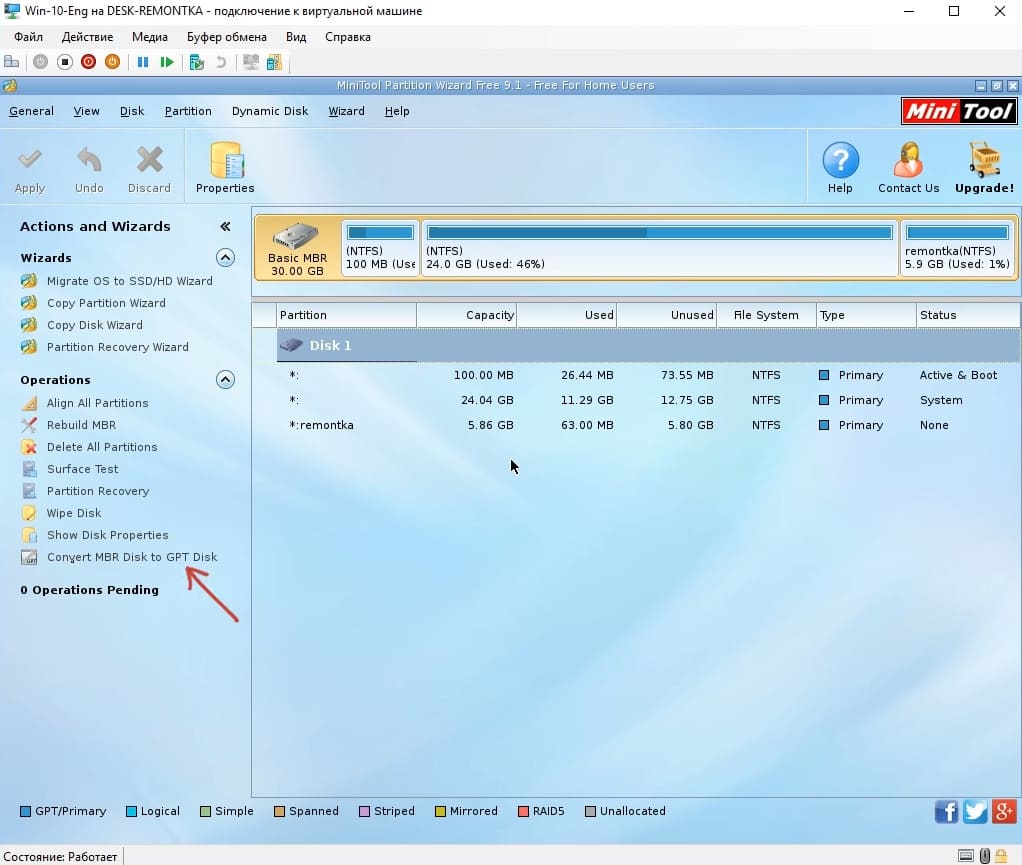The image size is (1022, 865).
Task: Click the Undo arrow icon
Action: [x=89, y=160]
